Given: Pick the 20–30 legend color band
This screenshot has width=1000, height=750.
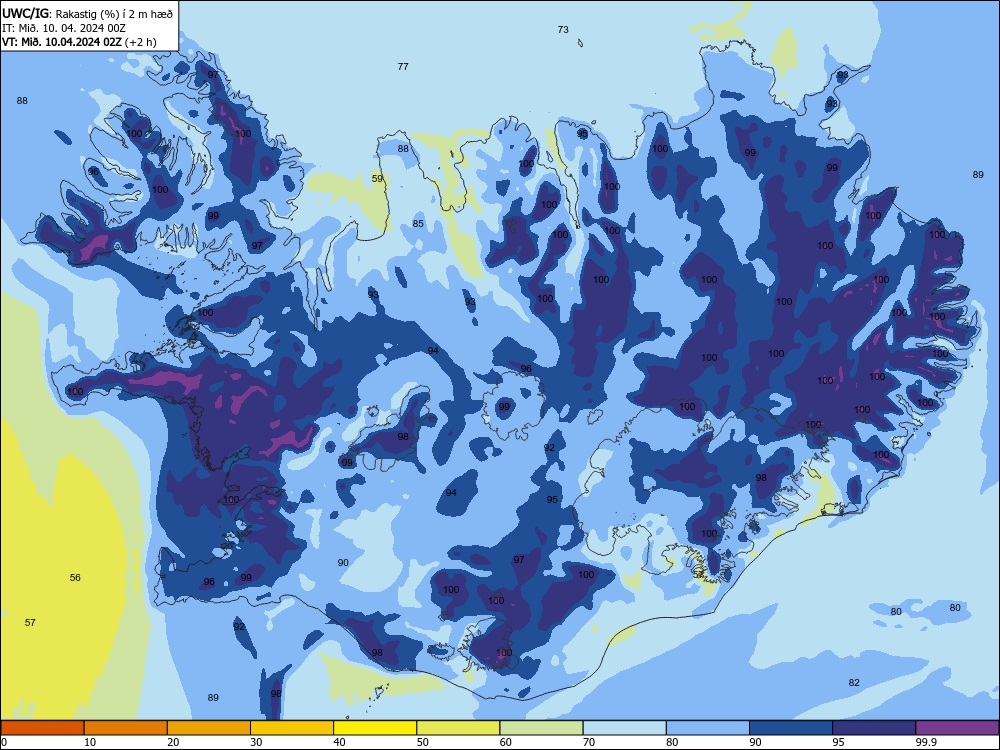Looking at the screenshot, I should click(x=209, y=728).
